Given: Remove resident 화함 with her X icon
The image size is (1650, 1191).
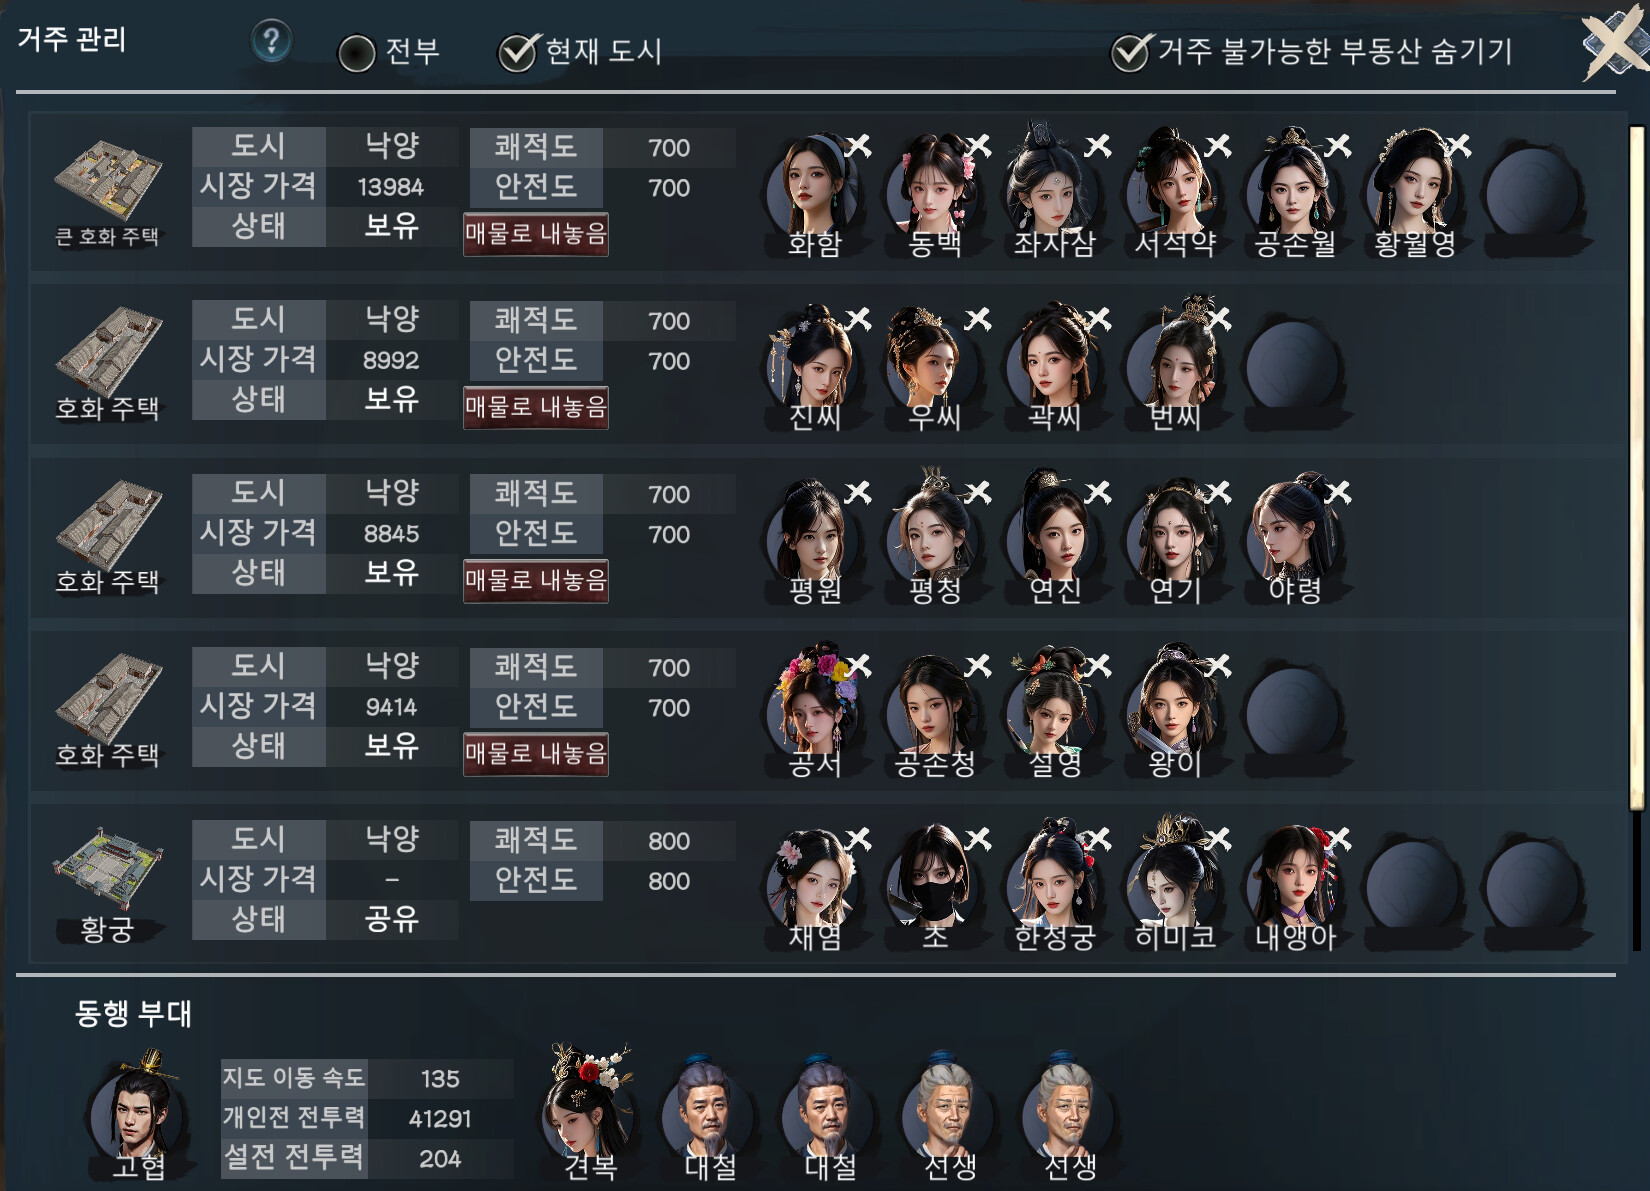Looking at the screenshot, I should 858,147.
